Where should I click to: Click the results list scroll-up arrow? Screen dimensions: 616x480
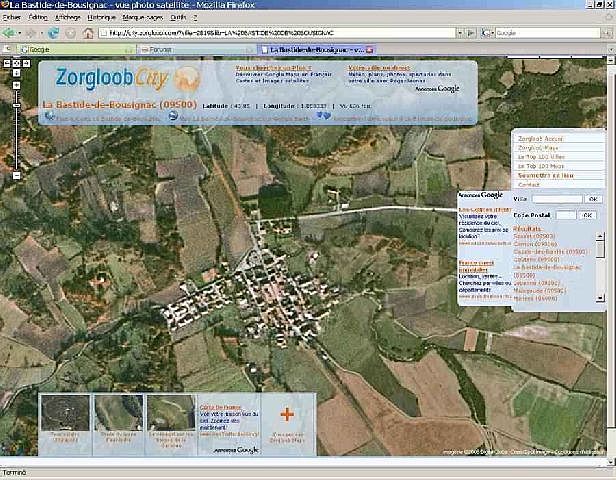[600, 236]
